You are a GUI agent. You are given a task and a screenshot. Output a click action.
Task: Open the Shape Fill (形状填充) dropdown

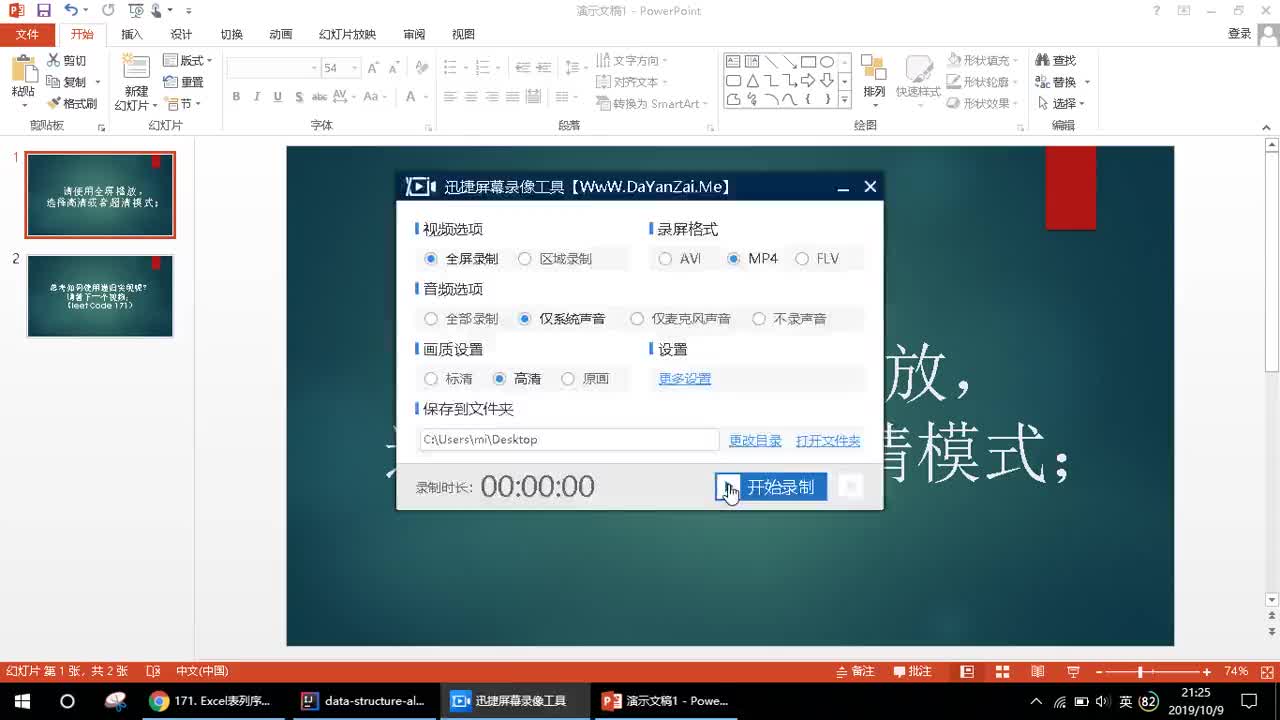(982, 61)
